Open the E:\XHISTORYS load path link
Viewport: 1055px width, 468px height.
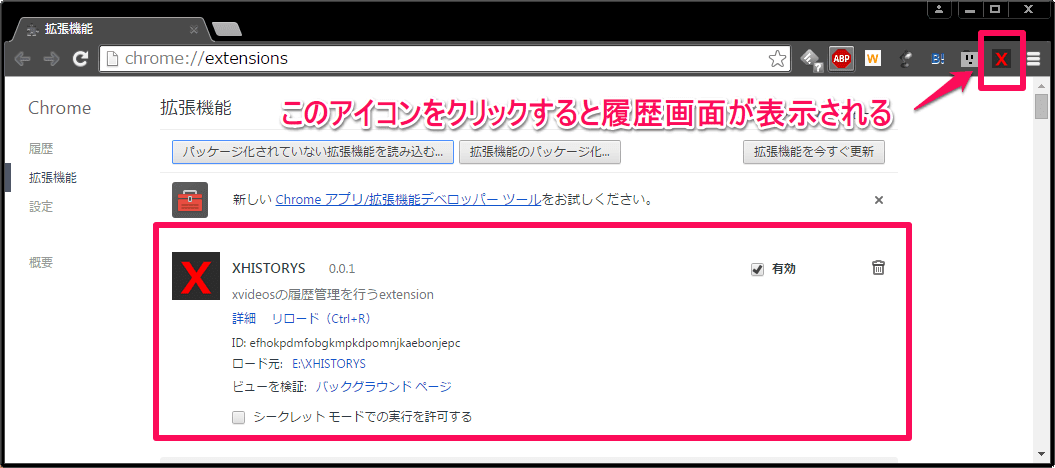tap(328, 364)
